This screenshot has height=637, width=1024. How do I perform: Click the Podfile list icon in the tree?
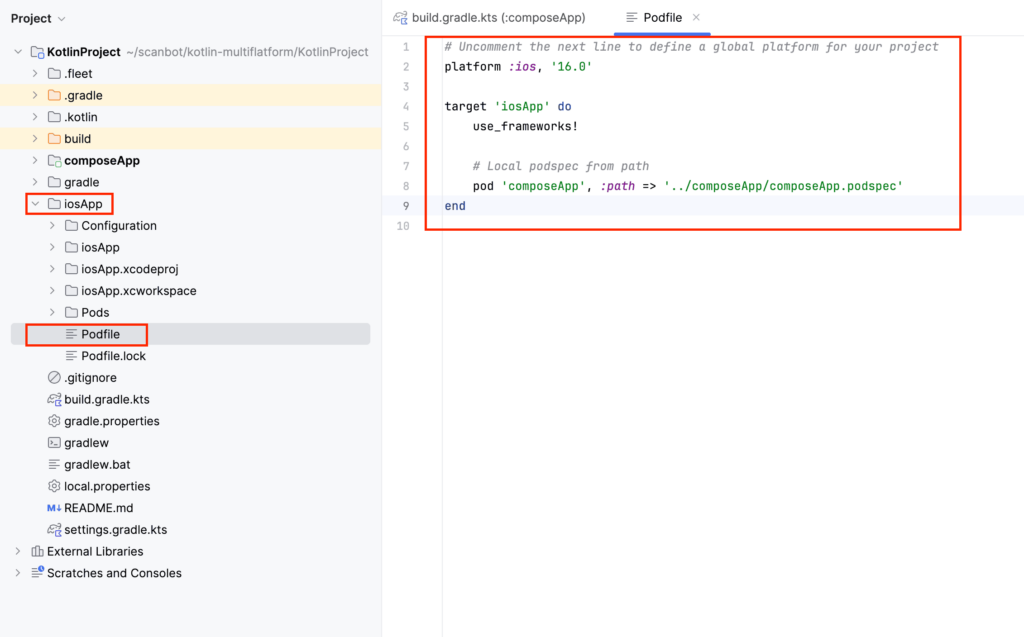(70, 334)
